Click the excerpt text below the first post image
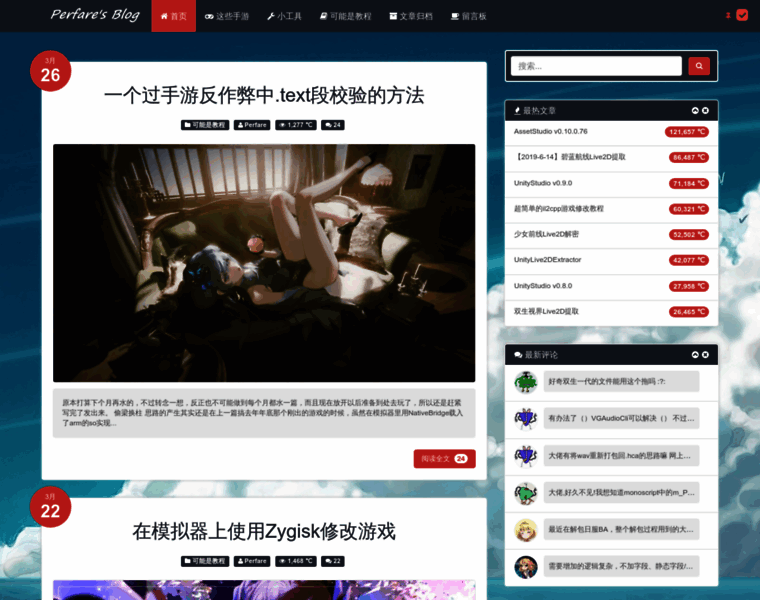Viewport: 760px width, 600px height. pos(264,413)
